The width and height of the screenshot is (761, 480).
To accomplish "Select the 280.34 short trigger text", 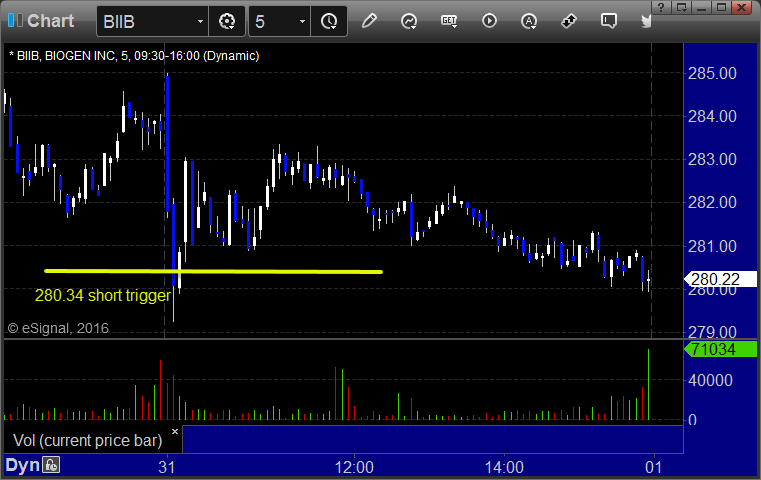I will (x=103, y=295).
